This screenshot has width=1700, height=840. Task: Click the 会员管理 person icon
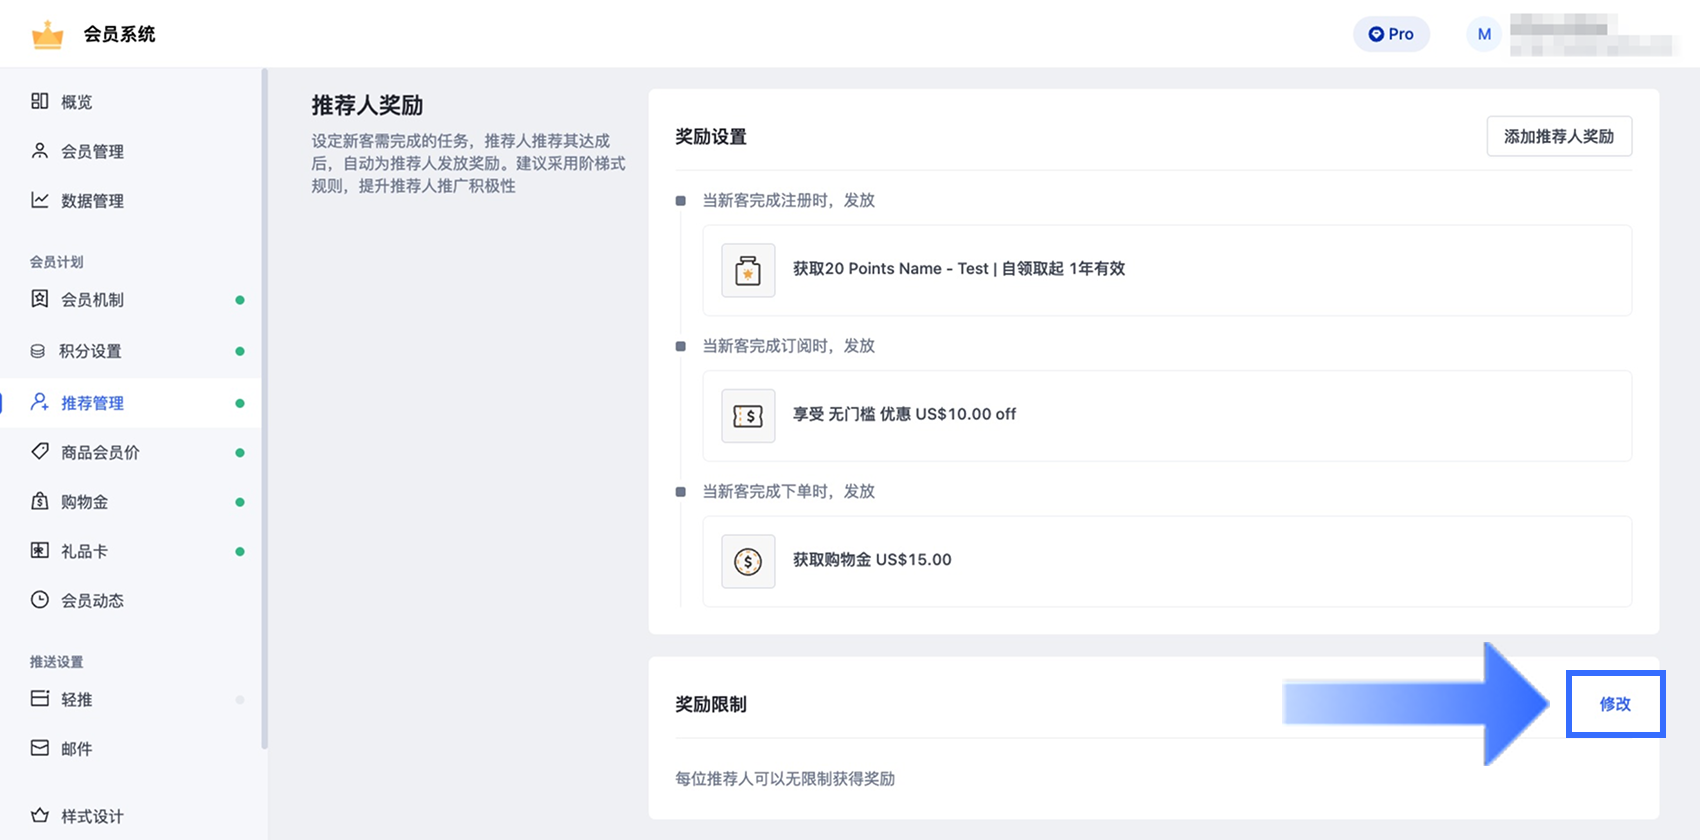click(x=40, y=151)
